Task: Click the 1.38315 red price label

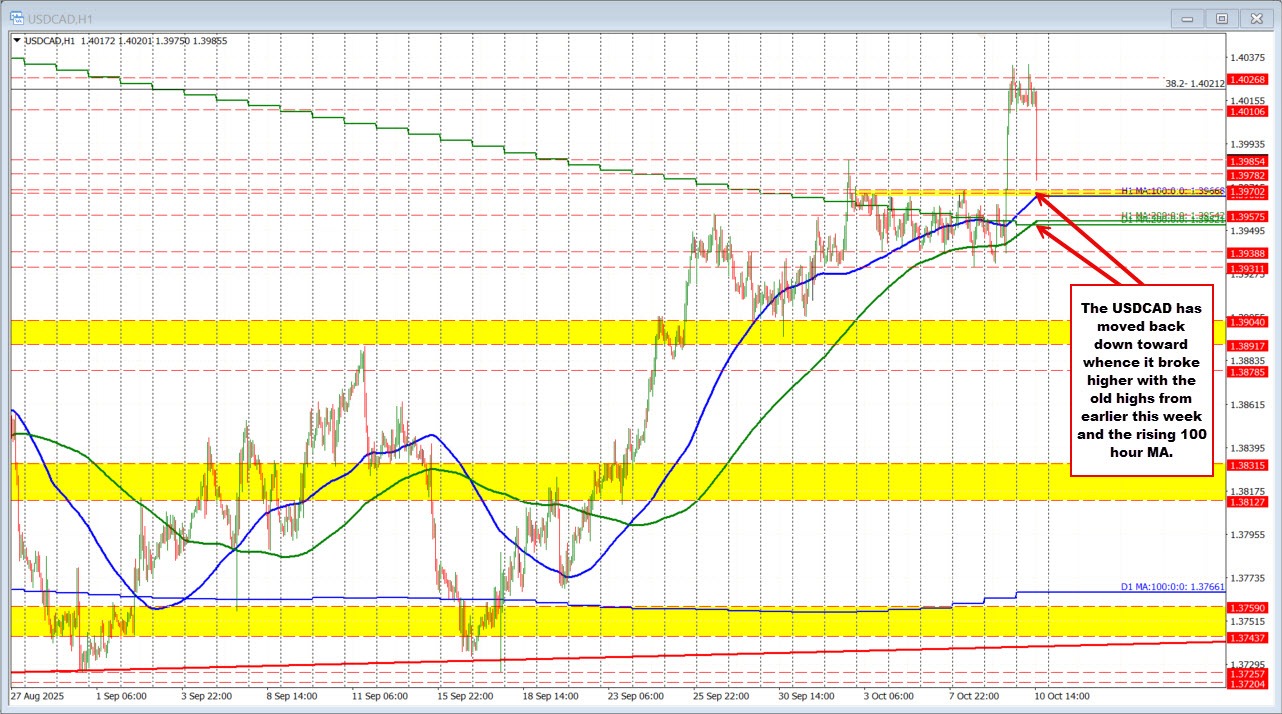Action: click(1249, 466)
